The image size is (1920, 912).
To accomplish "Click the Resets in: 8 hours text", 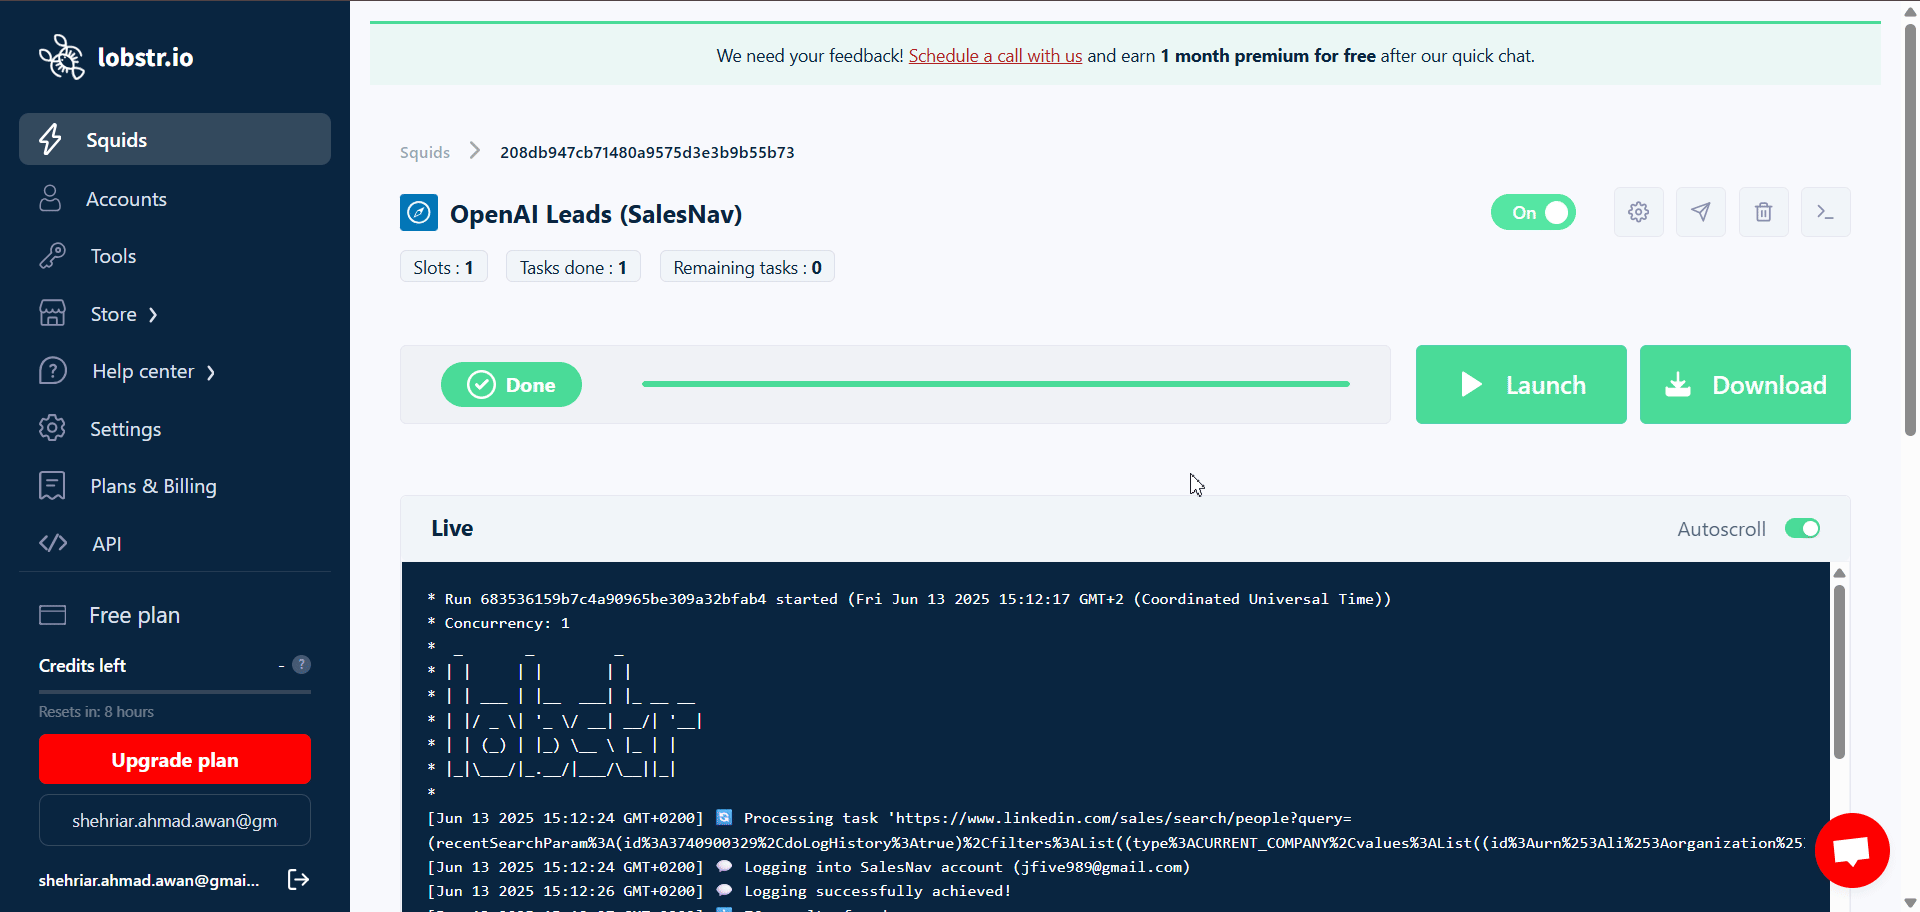I will pos(96,712).
